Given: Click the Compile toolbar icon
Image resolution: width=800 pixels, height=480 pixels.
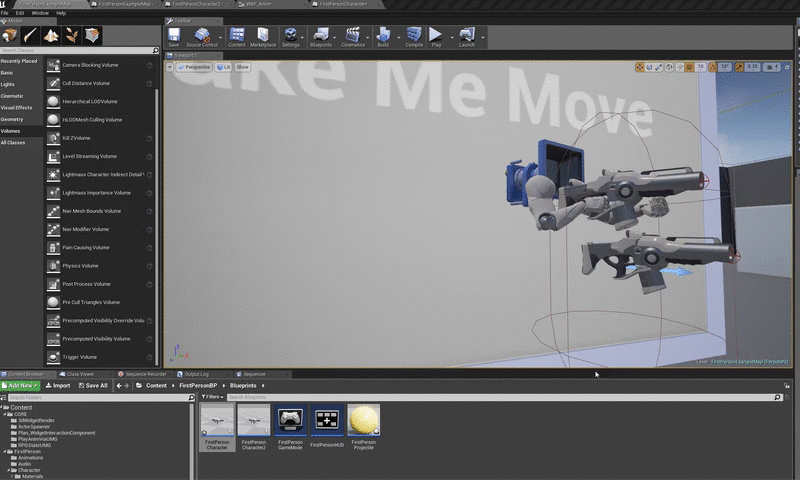Looking at the screenshot, I should [x=413, y=37].
